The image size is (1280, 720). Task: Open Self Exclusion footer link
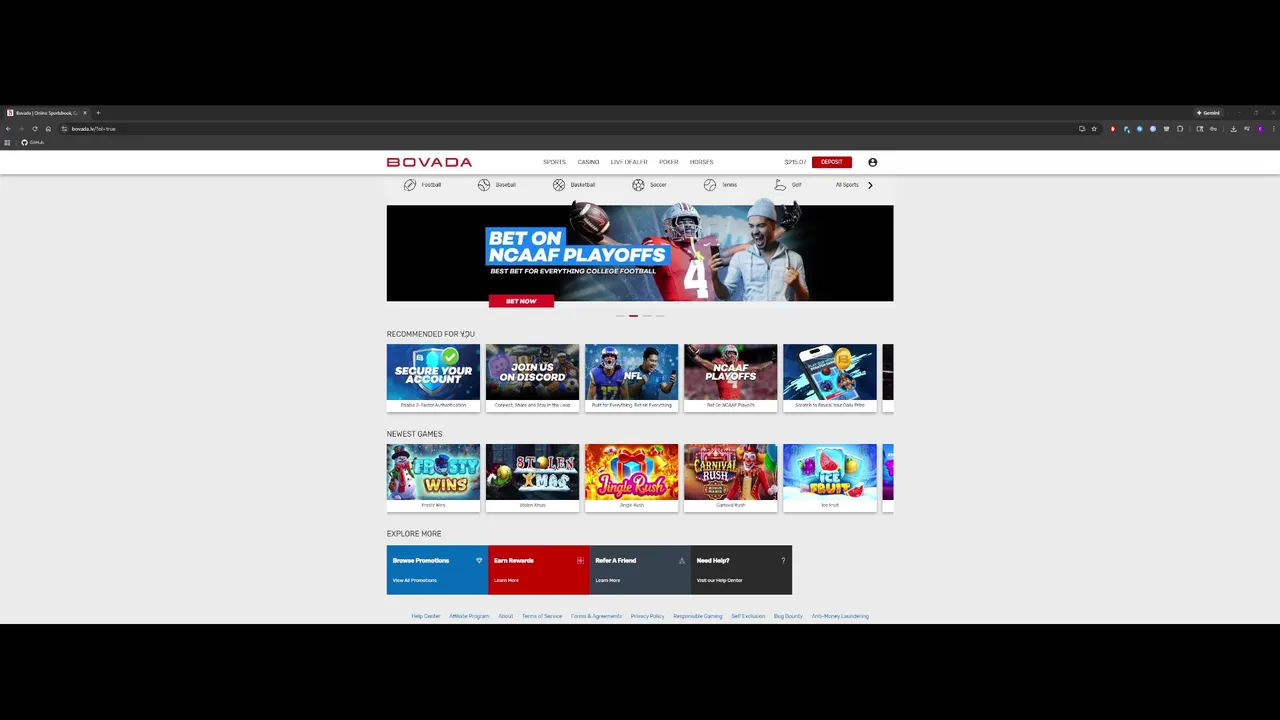click(x=748, y=616)
